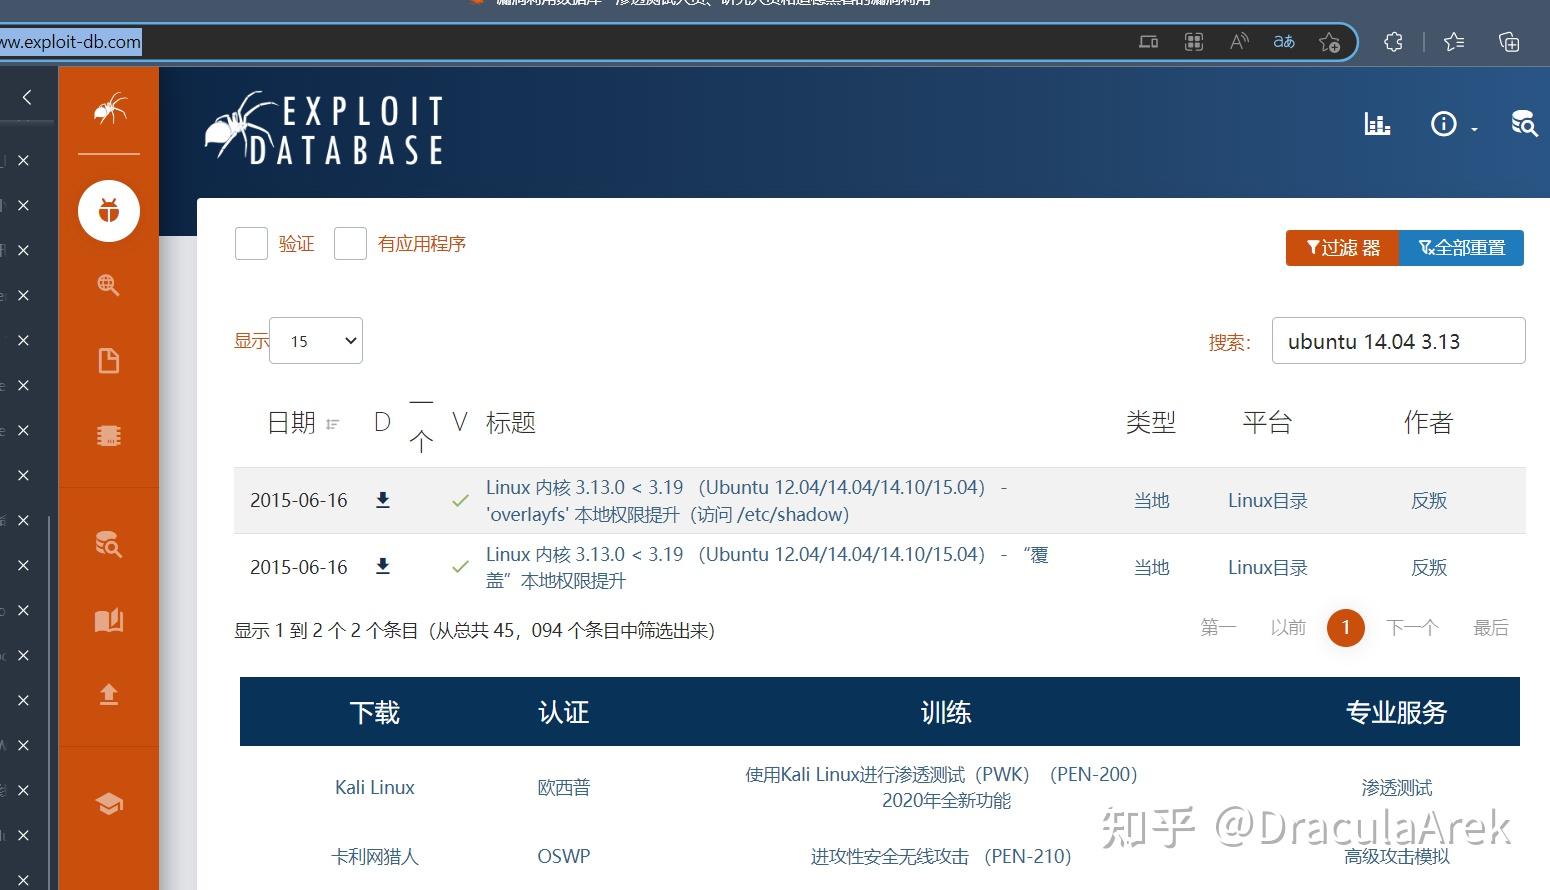The image size is (1550, 890).
Task: Click the Exploit Database header logo
Action: tap(324, 129)
